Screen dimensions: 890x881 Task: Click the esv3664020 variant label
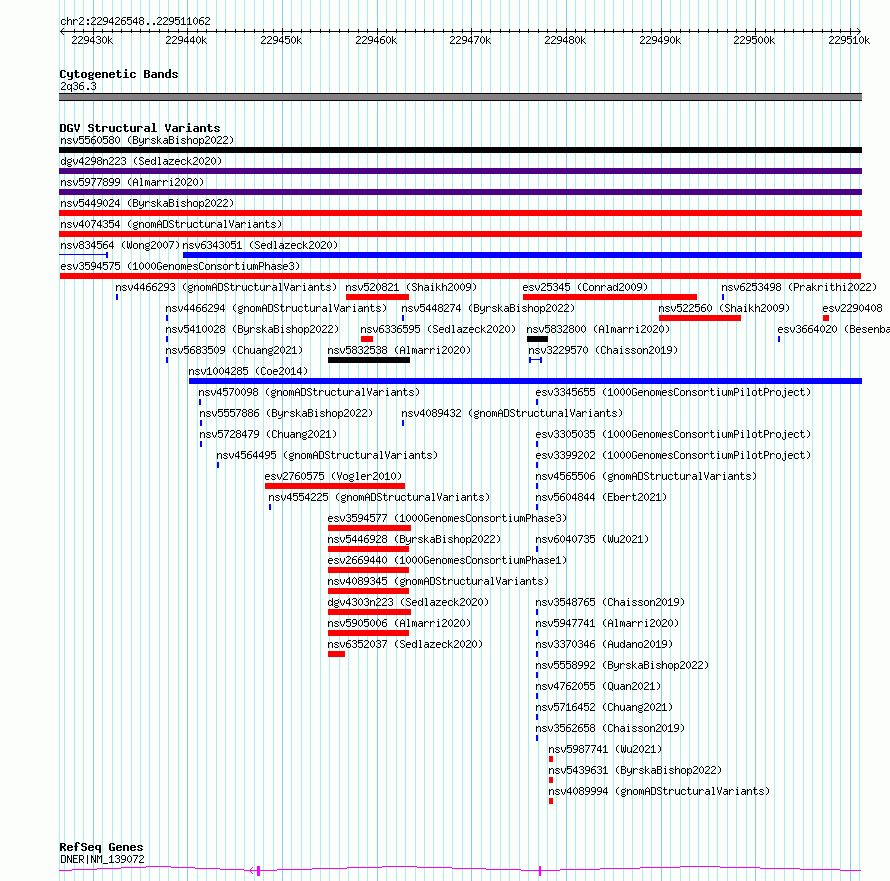[833, 329]
